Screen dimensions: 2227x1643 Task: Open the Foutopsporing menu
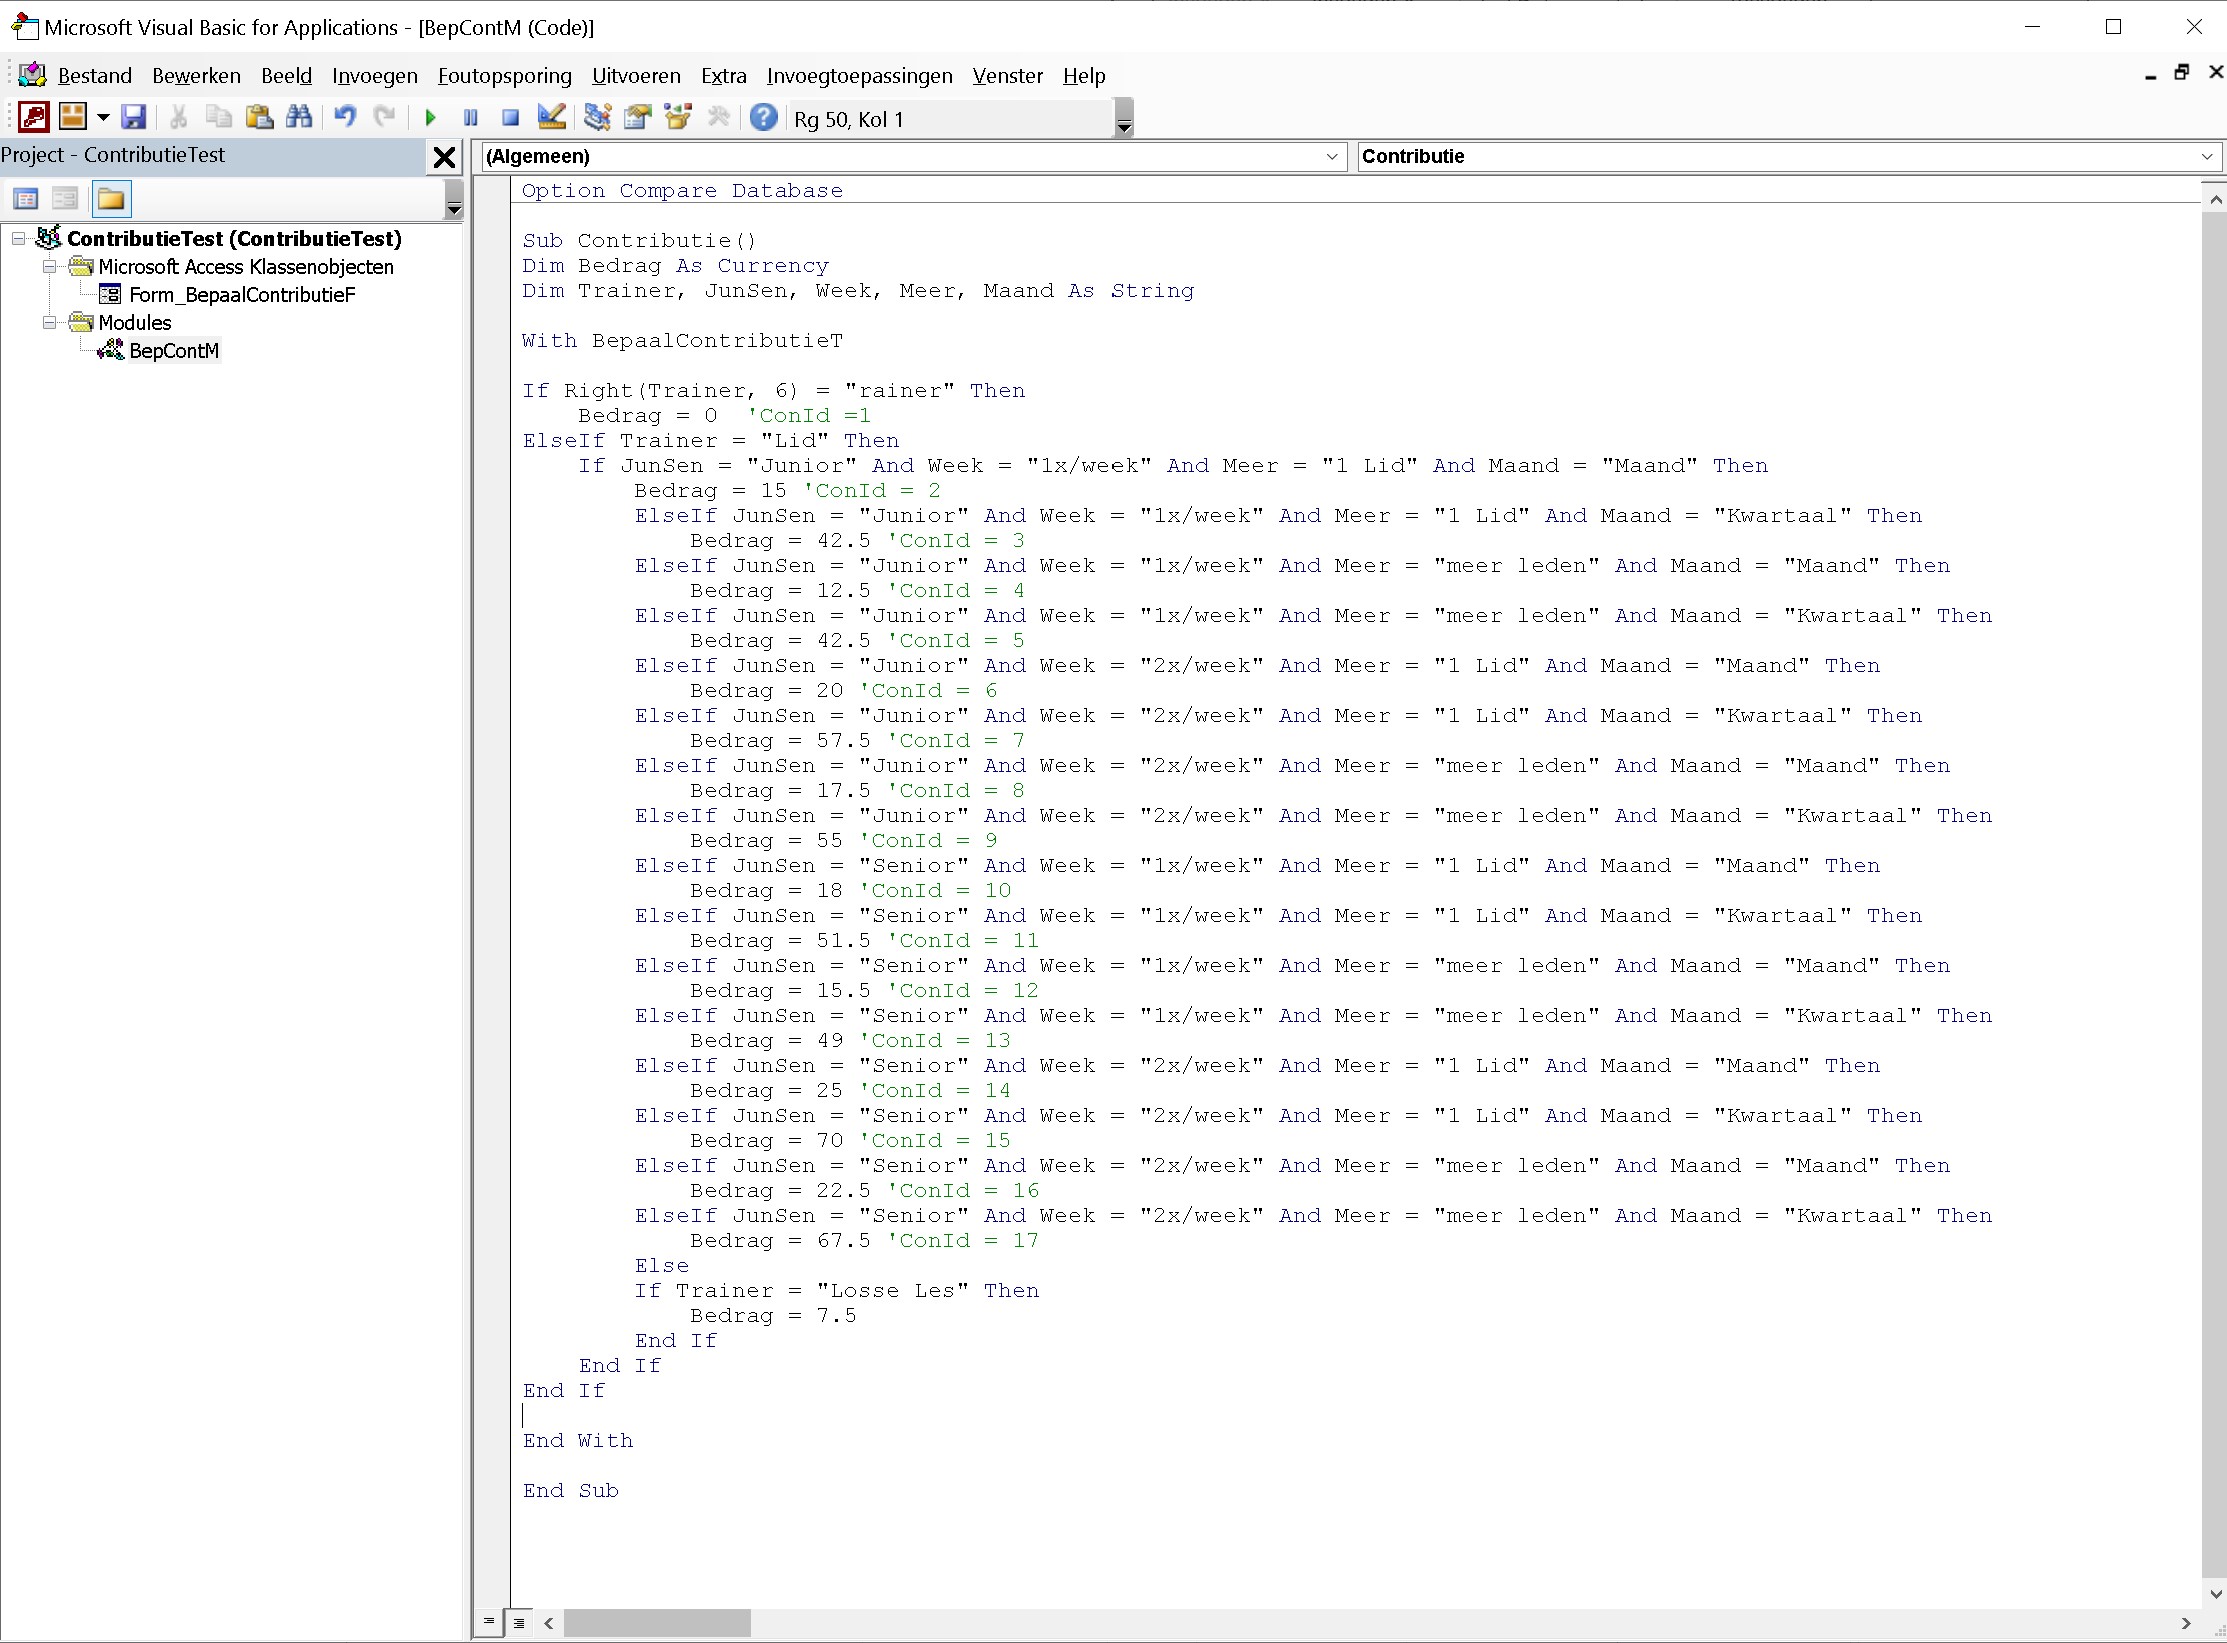pos(504,76)
